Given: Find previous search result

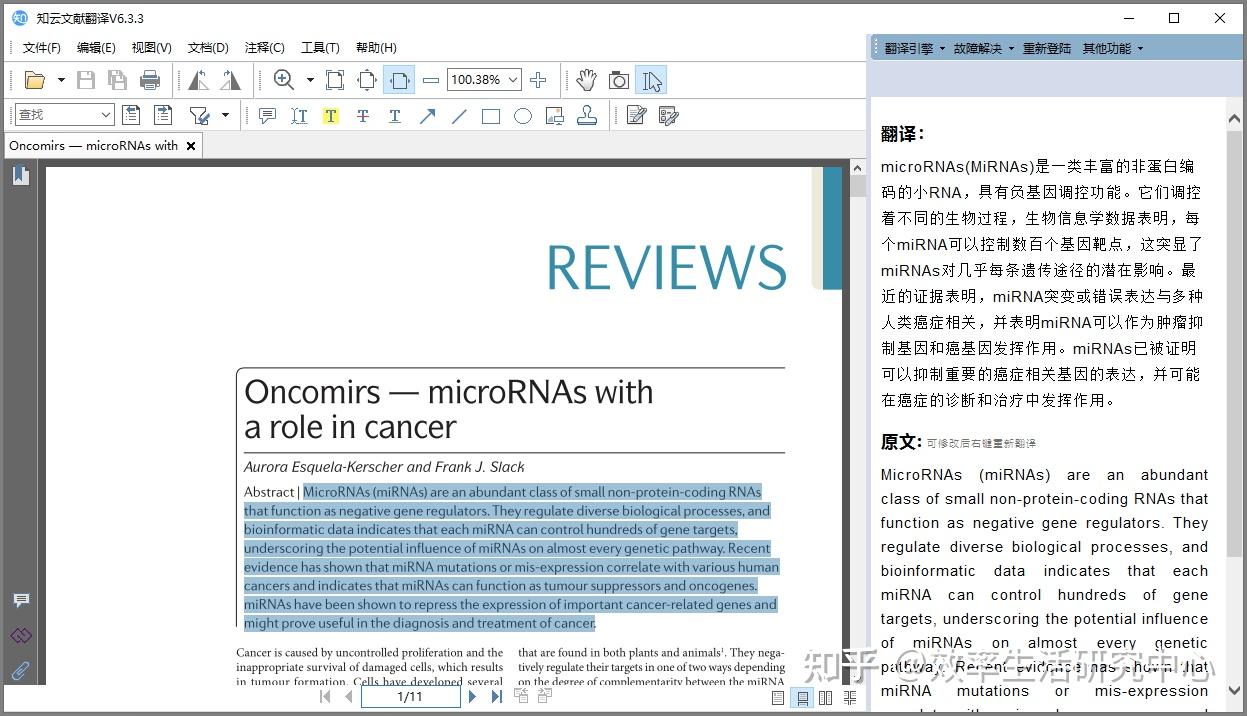Looking at the screenshot, I should (131, 115).
